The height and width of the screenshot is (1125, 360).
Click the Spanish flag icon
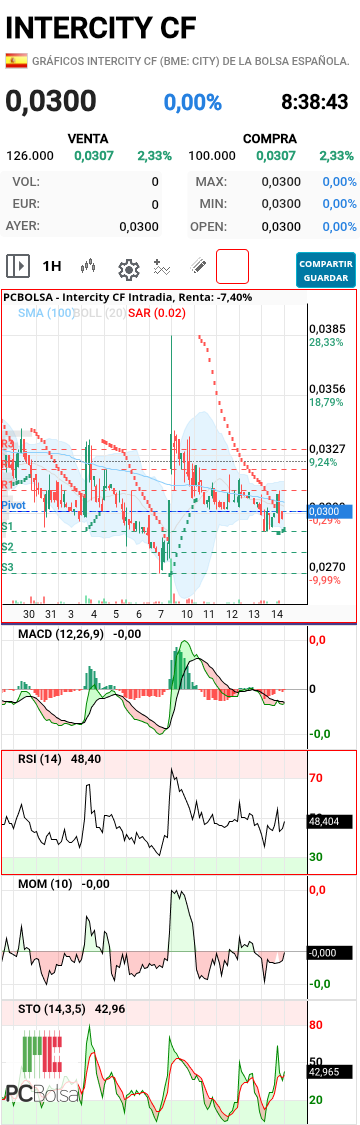[16, 61]
